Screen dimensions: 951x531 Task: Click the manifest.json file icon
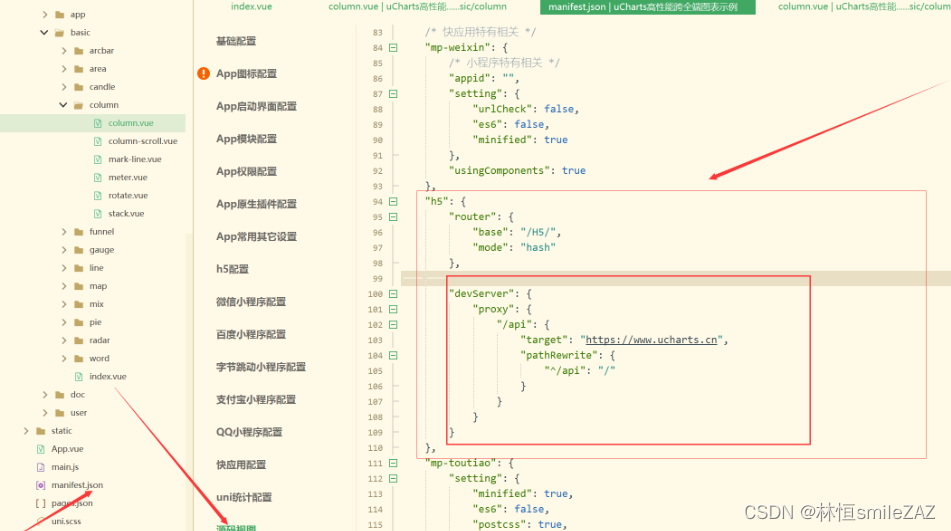(x=41, y=486)
